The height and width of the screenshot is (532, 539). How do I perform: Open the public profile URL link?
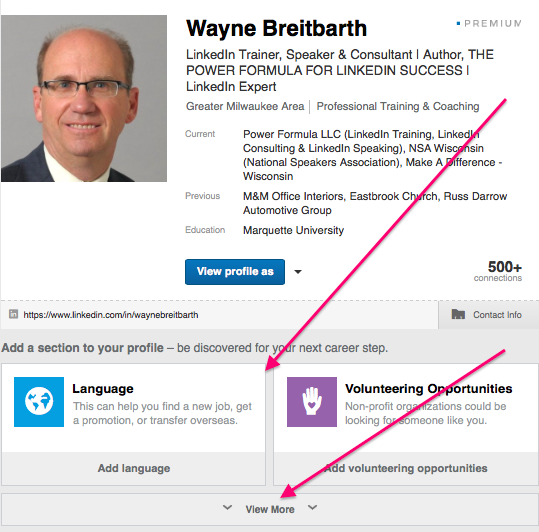[111, 315]
